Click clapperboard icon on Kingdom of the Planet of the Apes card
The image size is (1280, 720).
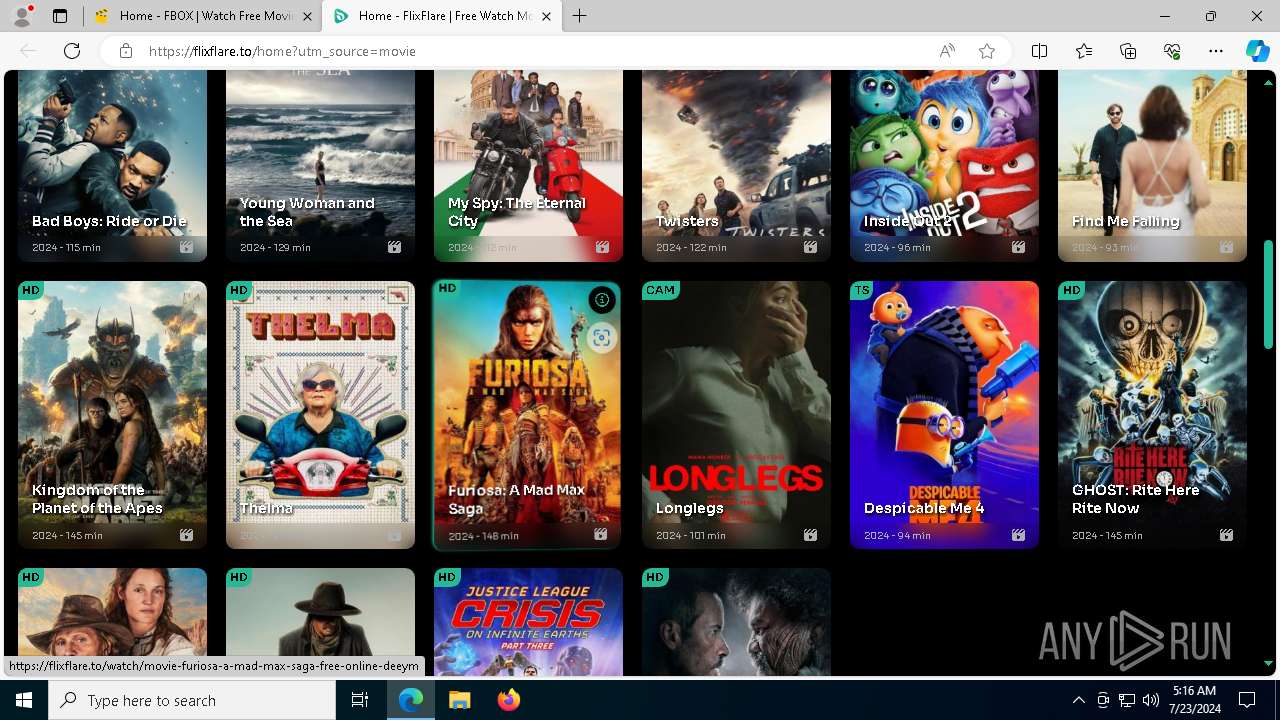point(186,535)
